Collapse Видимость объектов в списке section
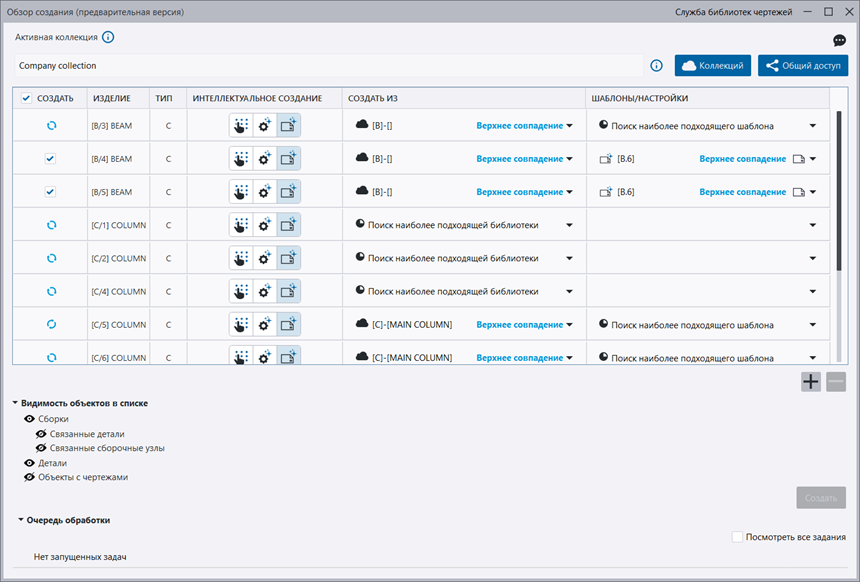The image size is (860, 582). [x=15, y=403]
